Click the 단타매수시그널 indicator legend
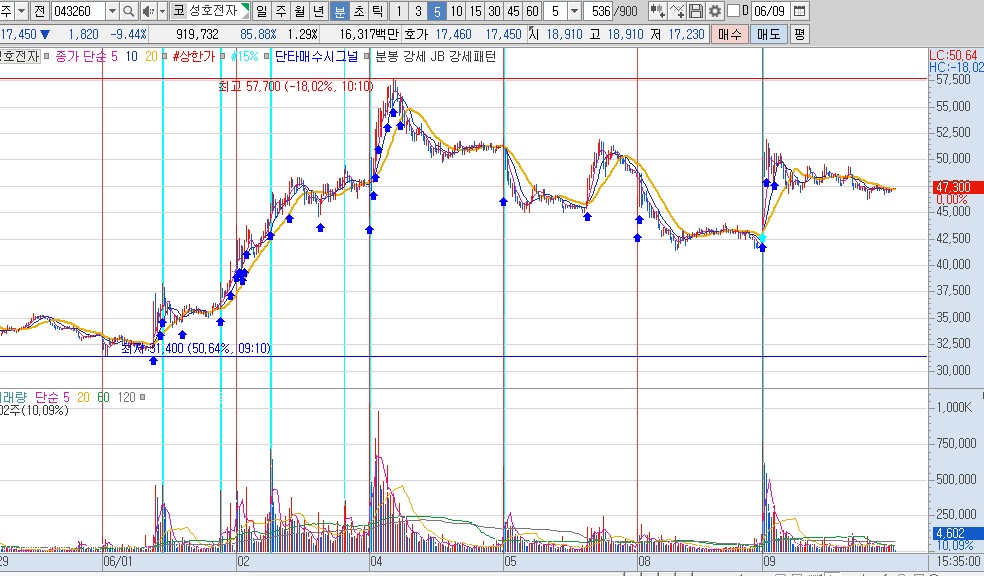Image resolution: width=984 pixels, height=576 pixels. 316,56
